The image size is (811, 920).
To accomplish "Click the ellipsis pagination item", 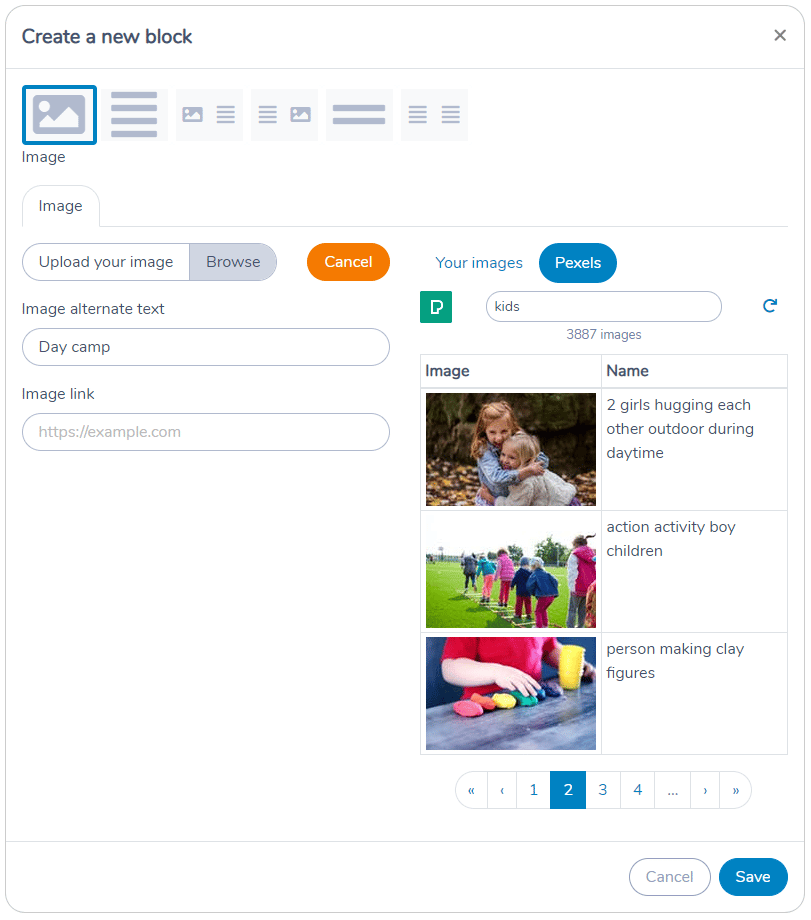I will pyautogui.click(x=673, y=790).
